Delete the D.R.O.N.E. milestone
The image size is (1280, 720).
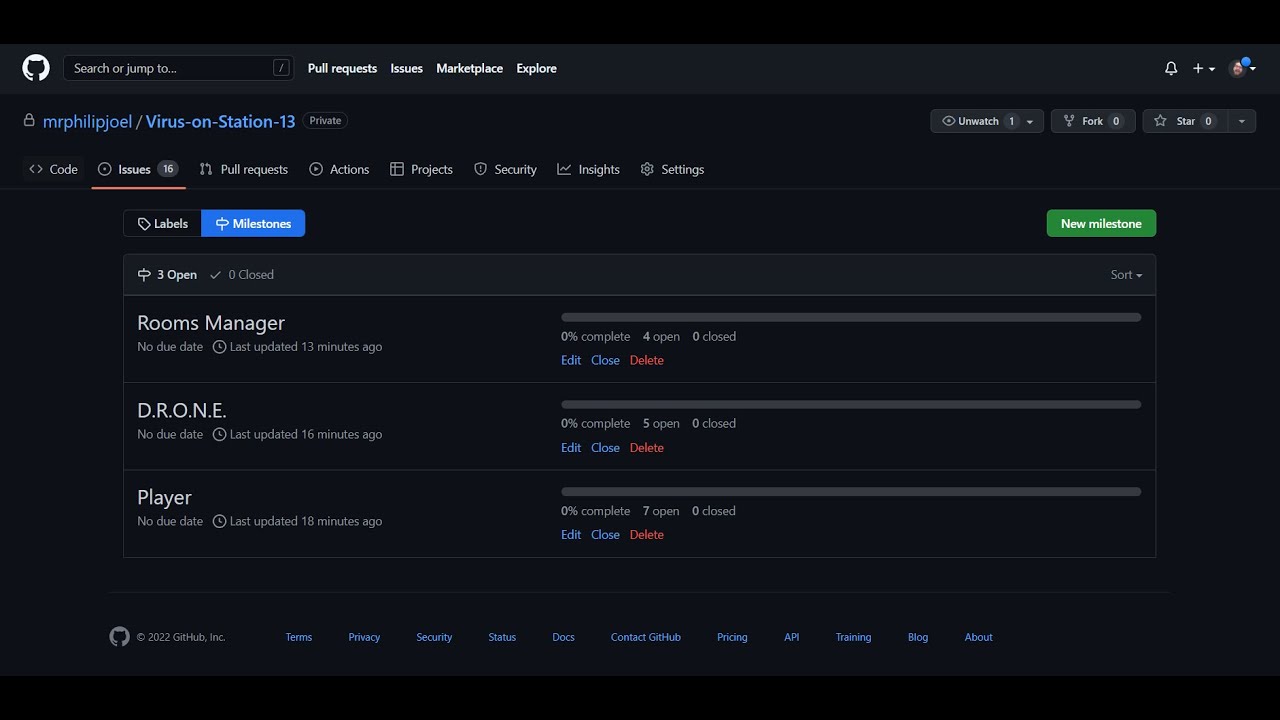pyautogui.click(x=647, y=447)
